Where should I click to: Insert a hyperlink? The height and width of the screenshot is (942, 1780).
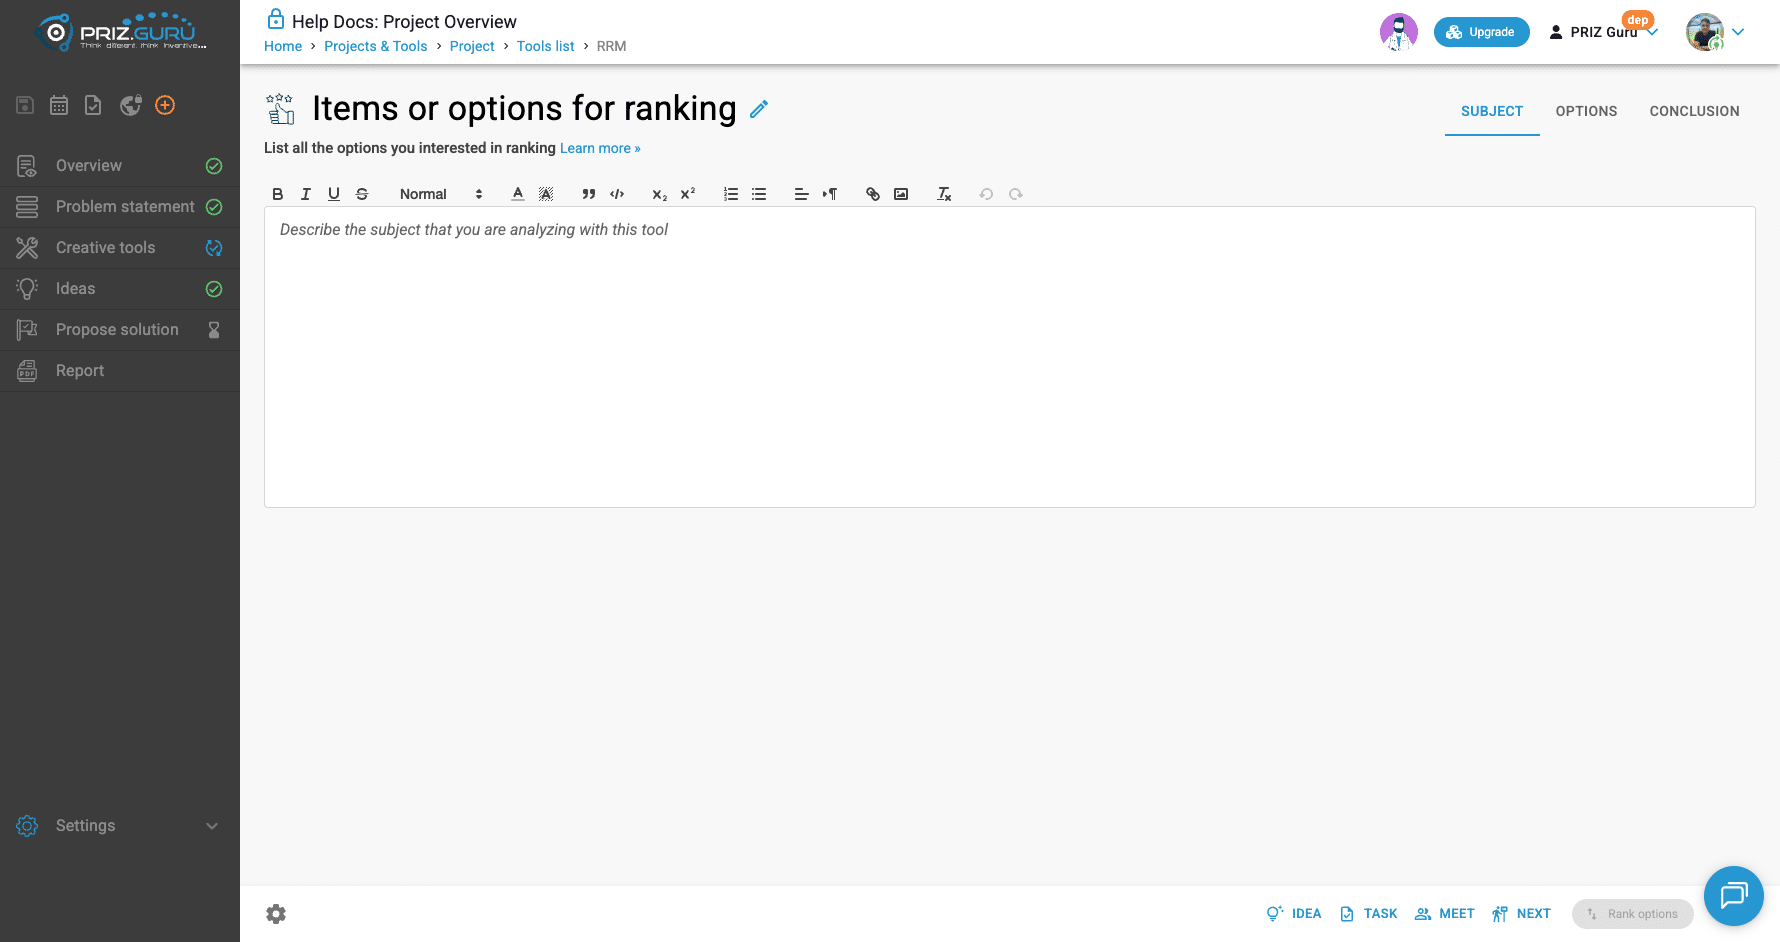point(873,194)
